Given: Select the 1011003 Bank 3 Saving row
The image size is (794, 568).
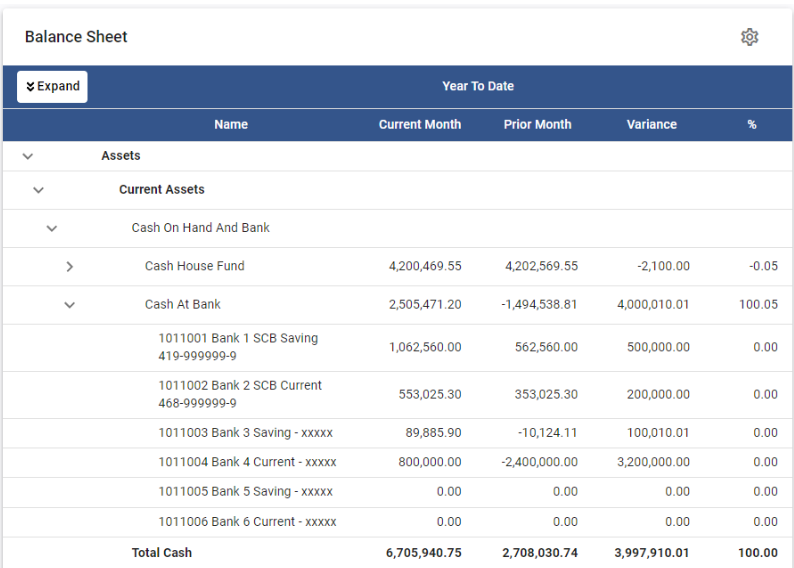Looking at the screenshot, I should click(245, 433).
